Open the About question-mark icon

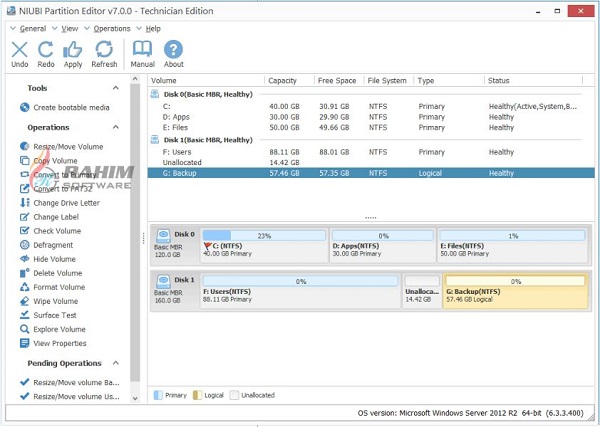click(173, 49)
